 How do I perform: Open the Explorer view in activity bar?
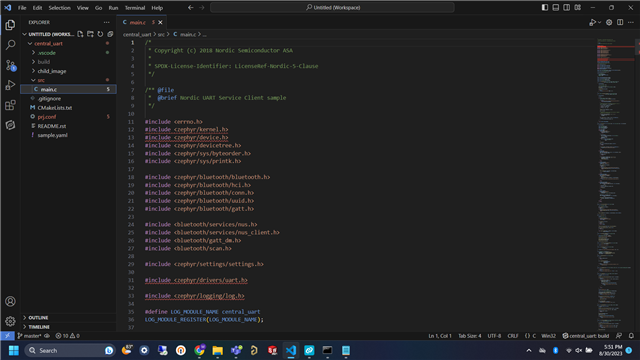tap(10, 25)
